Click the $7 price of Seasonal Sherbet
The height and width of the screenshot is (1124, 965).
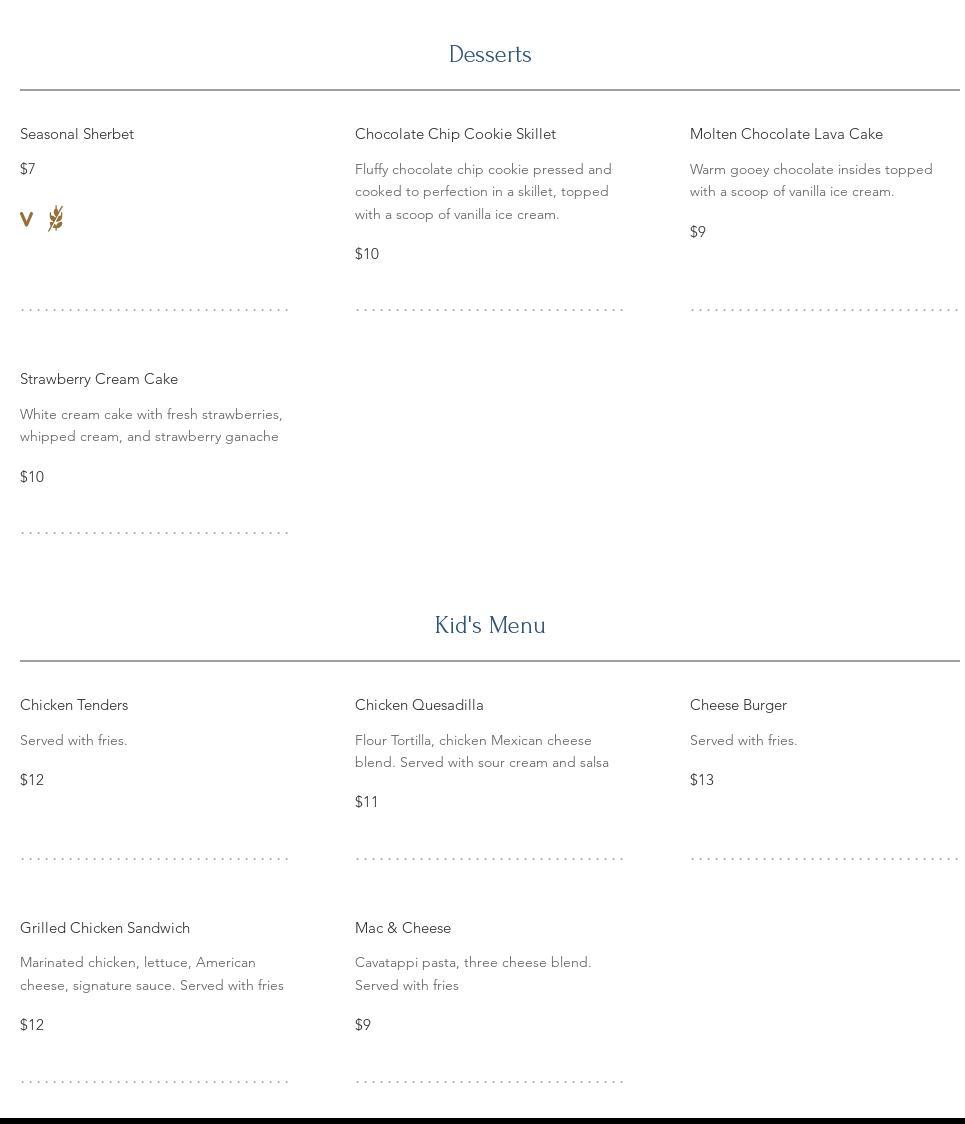[x=28, y=169]
